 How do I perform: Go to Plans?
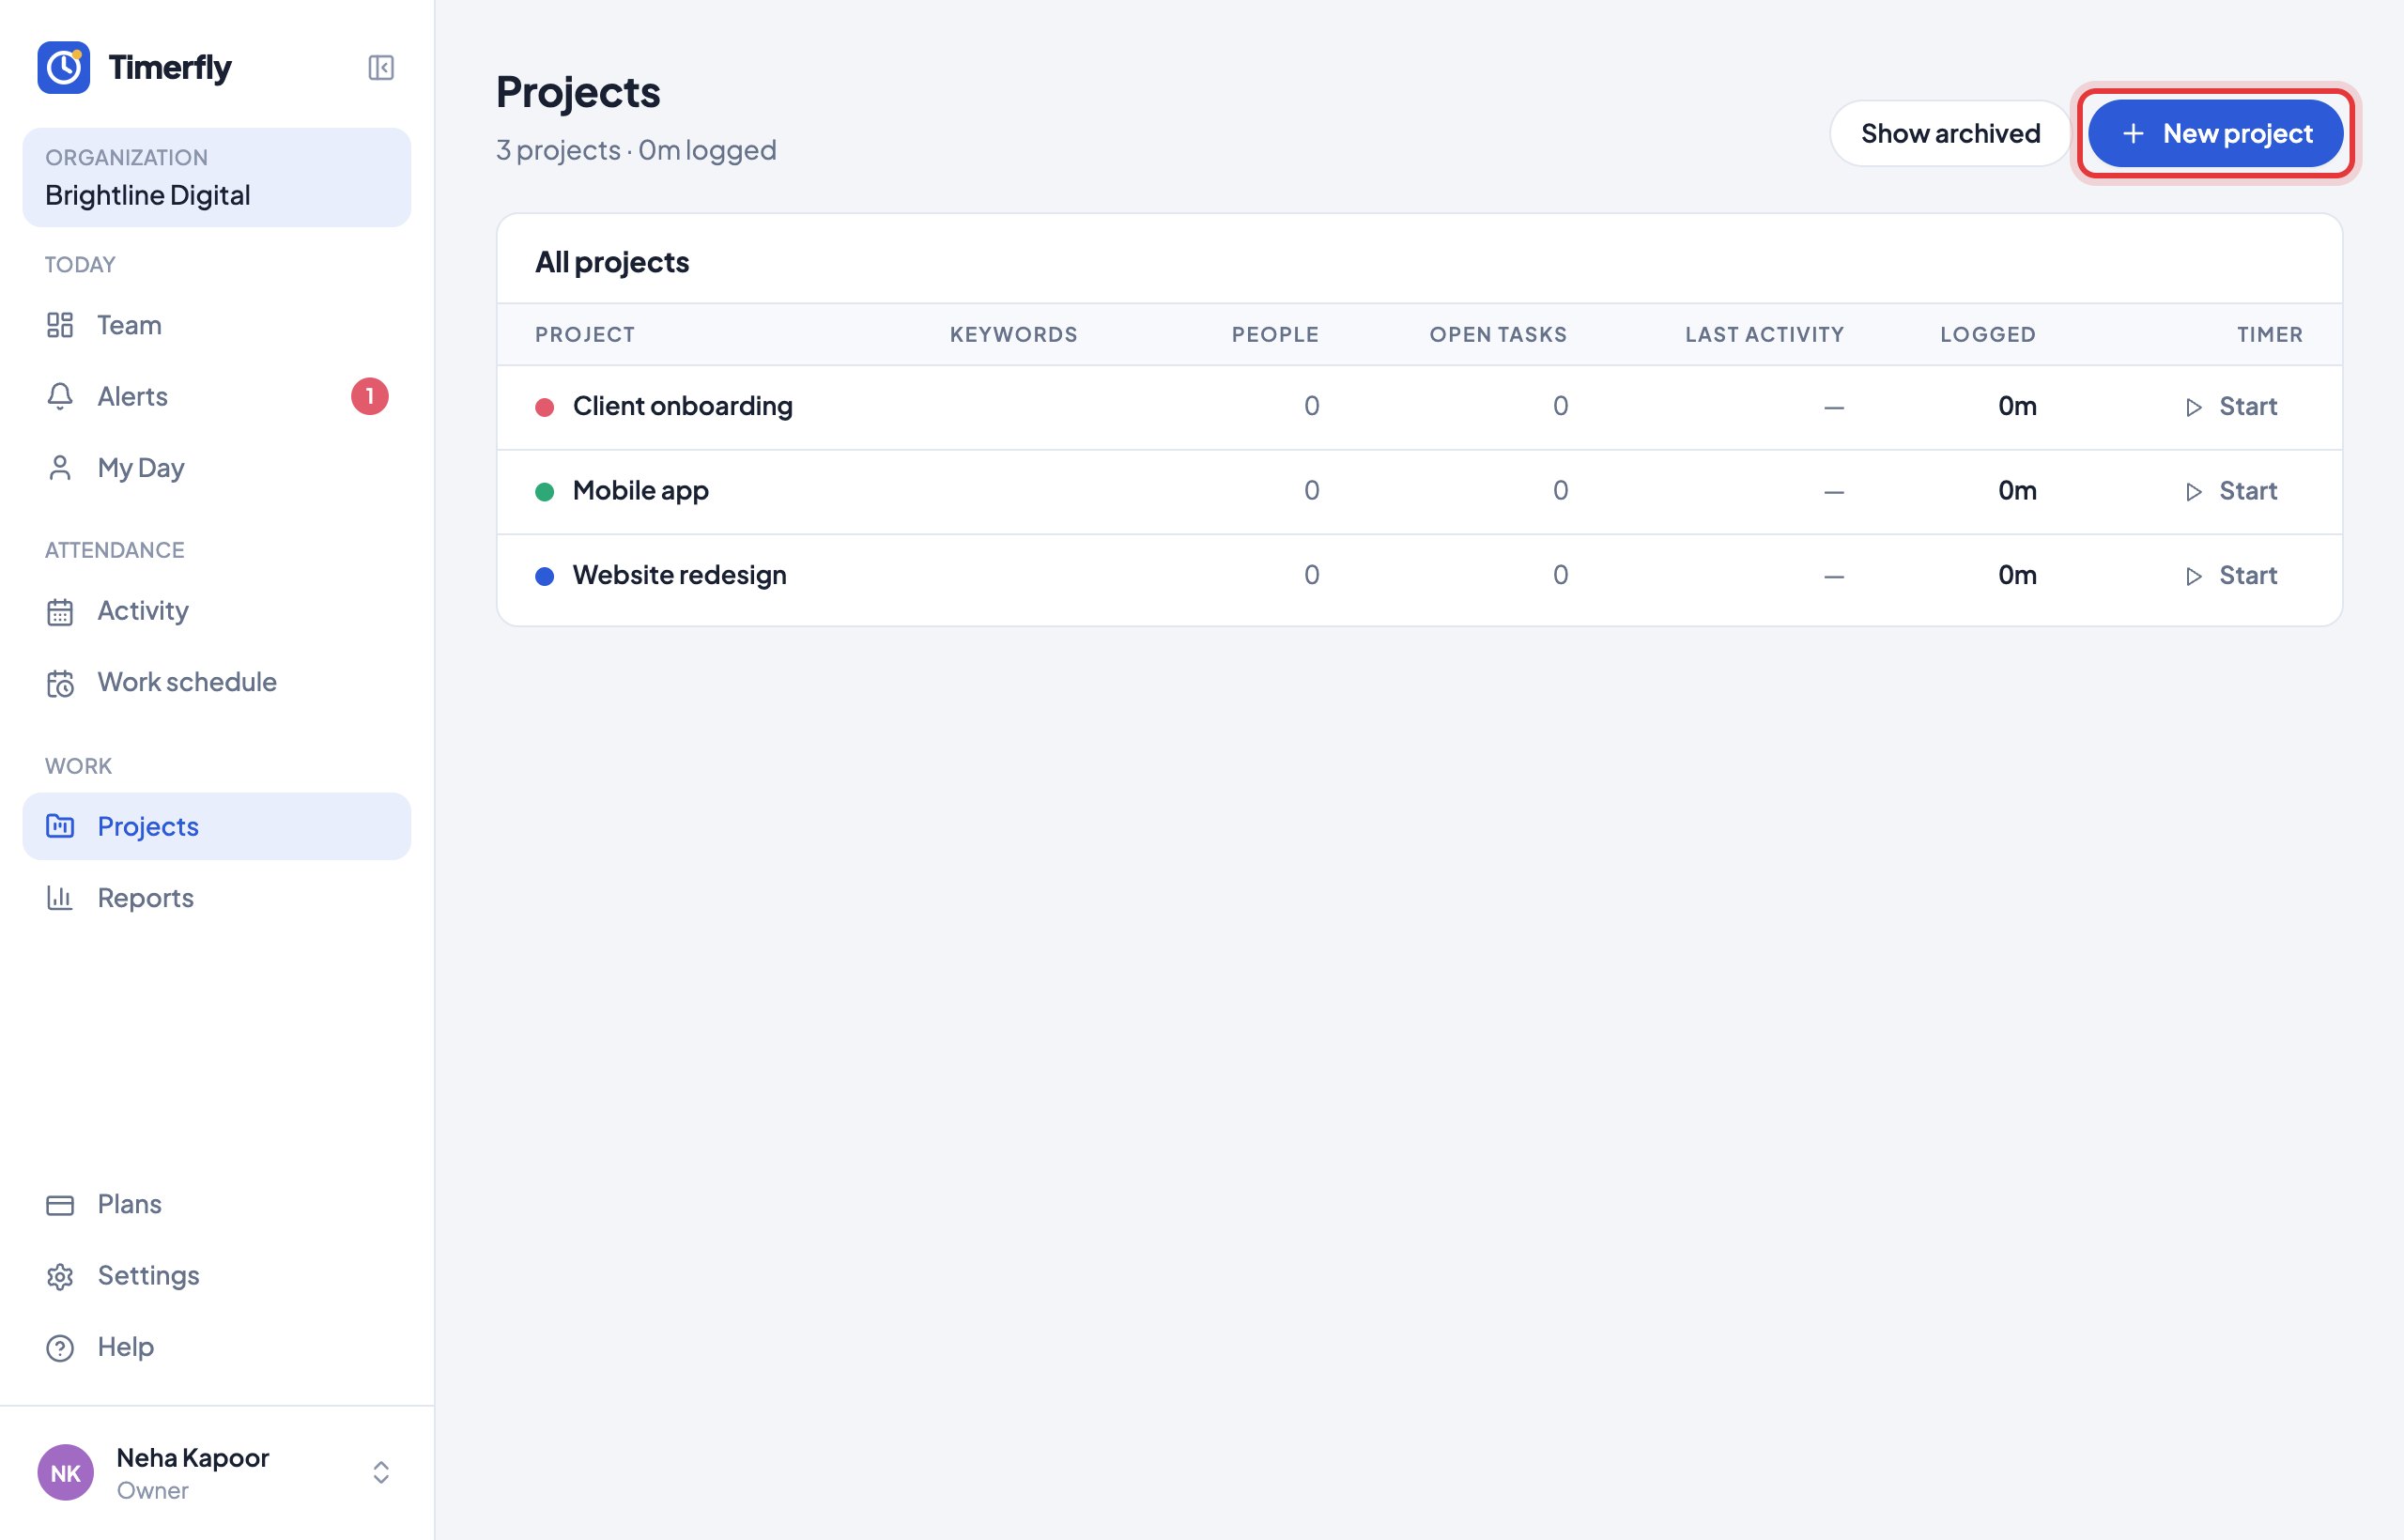(217, 1204)
